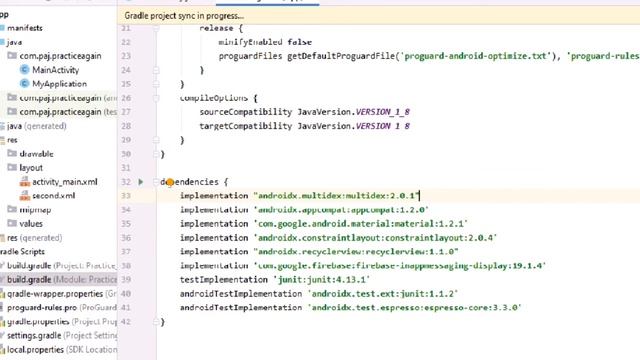
Task: Click minifyEnabled false line
Action: [265, 42]
